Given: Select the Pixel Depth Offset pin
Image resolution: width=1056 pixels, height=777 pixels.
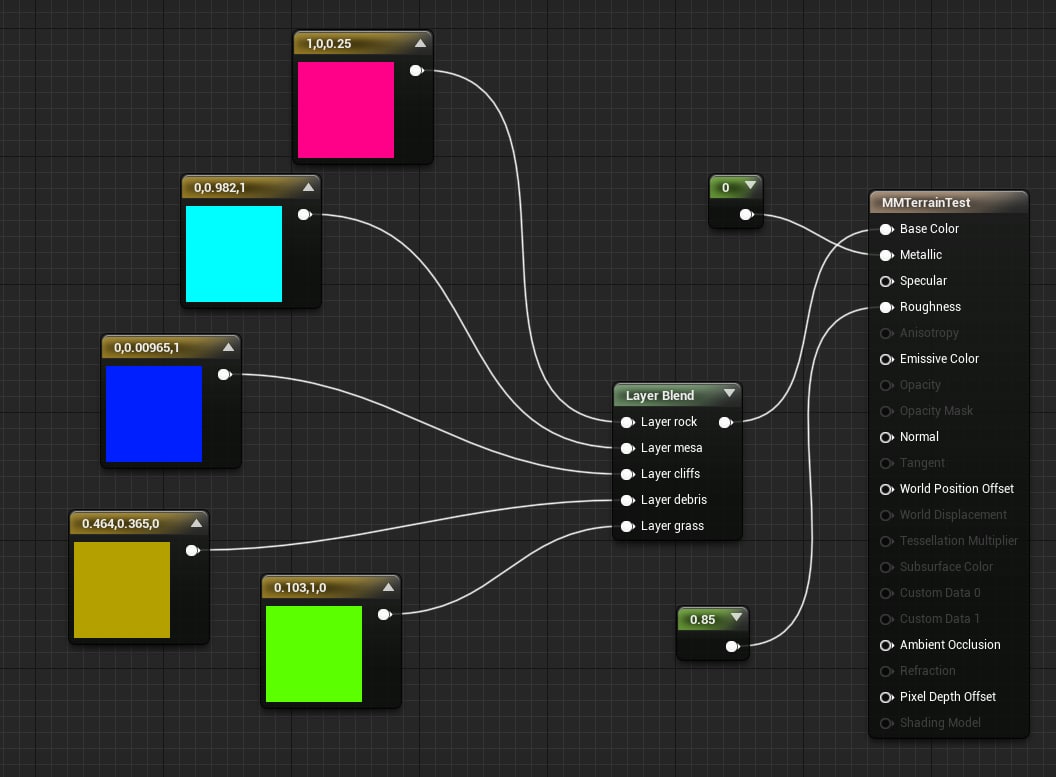Looking at the screenshot, I should (887, 697).
